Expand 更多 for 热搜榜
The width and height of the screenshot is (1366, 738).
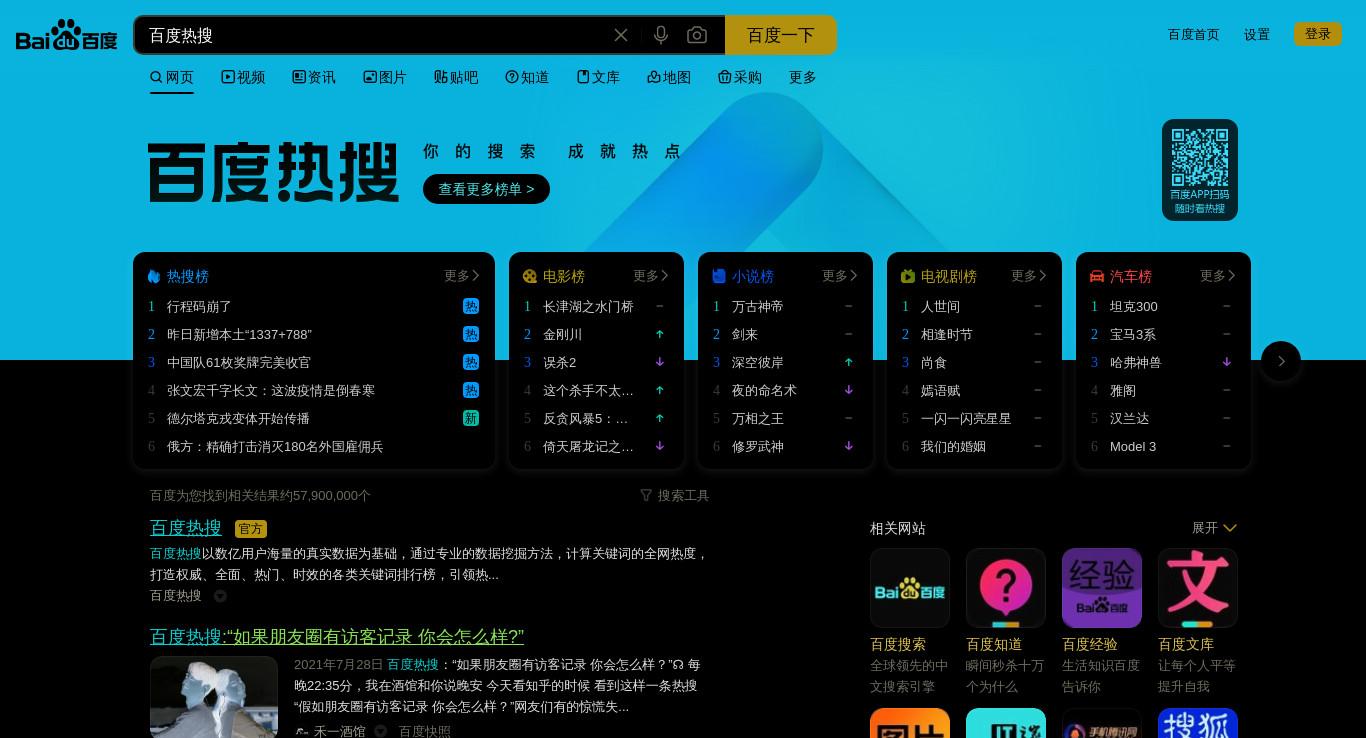[462, 276]
